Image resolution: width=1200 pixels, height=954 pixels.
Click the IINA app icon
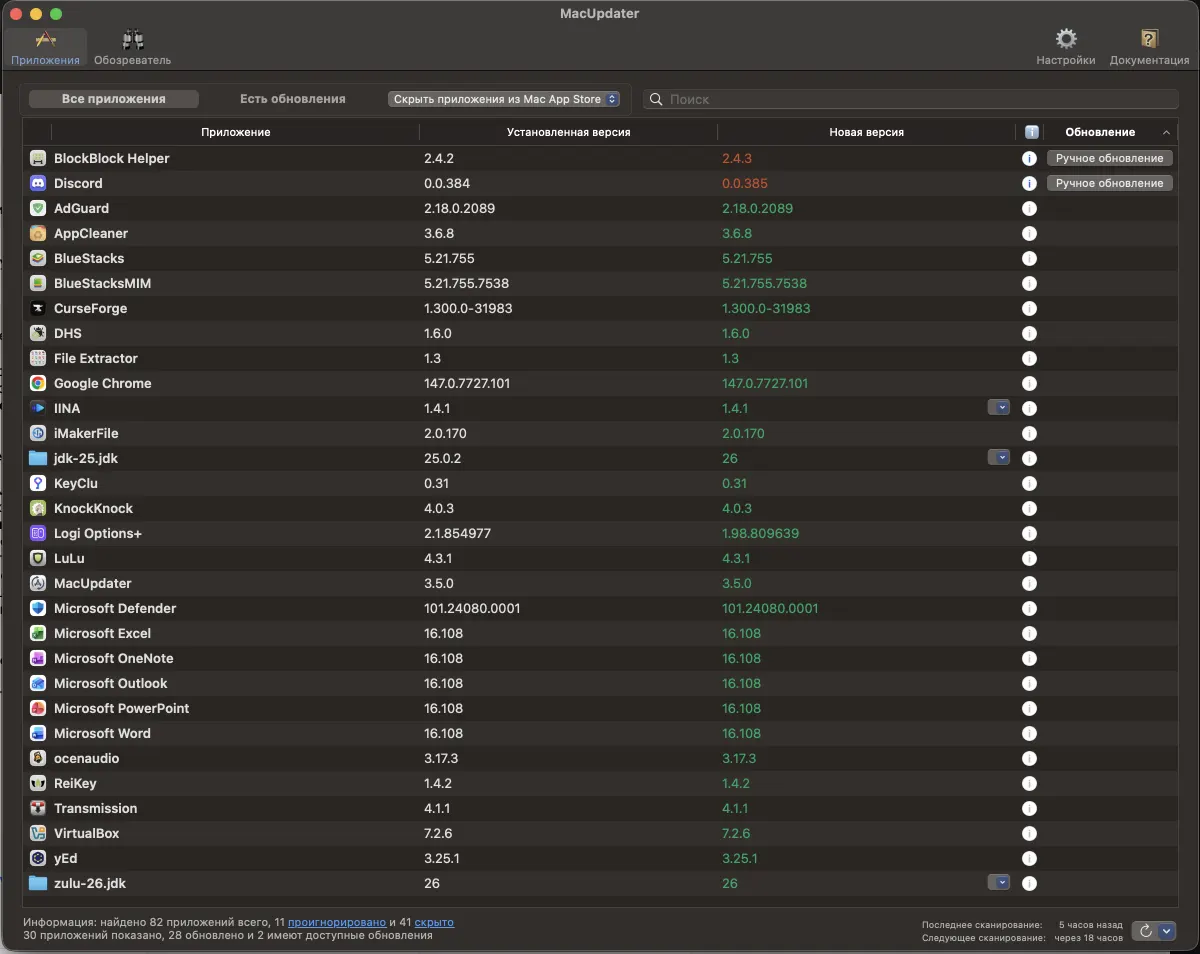point(38,408)
